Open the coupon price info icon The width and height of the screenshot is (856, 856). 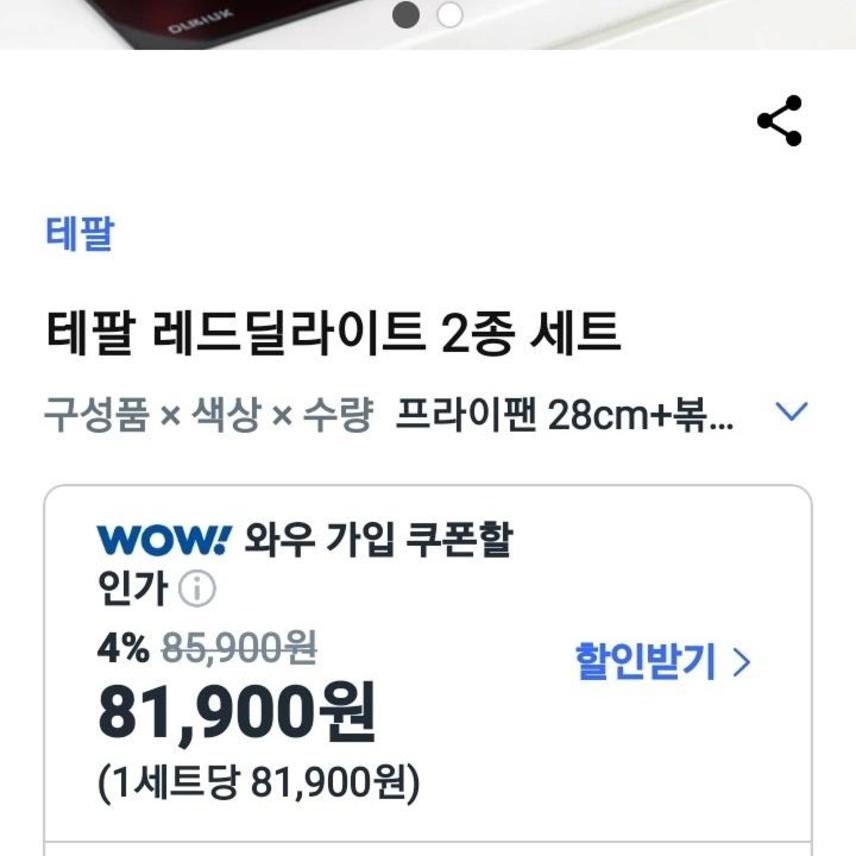coord(197,588)
